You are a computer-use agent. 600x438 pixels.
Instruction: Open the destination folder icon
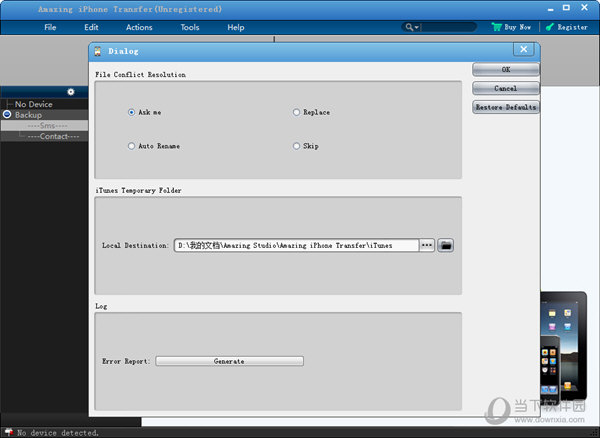pyautogui.click(x=445, y=245)
